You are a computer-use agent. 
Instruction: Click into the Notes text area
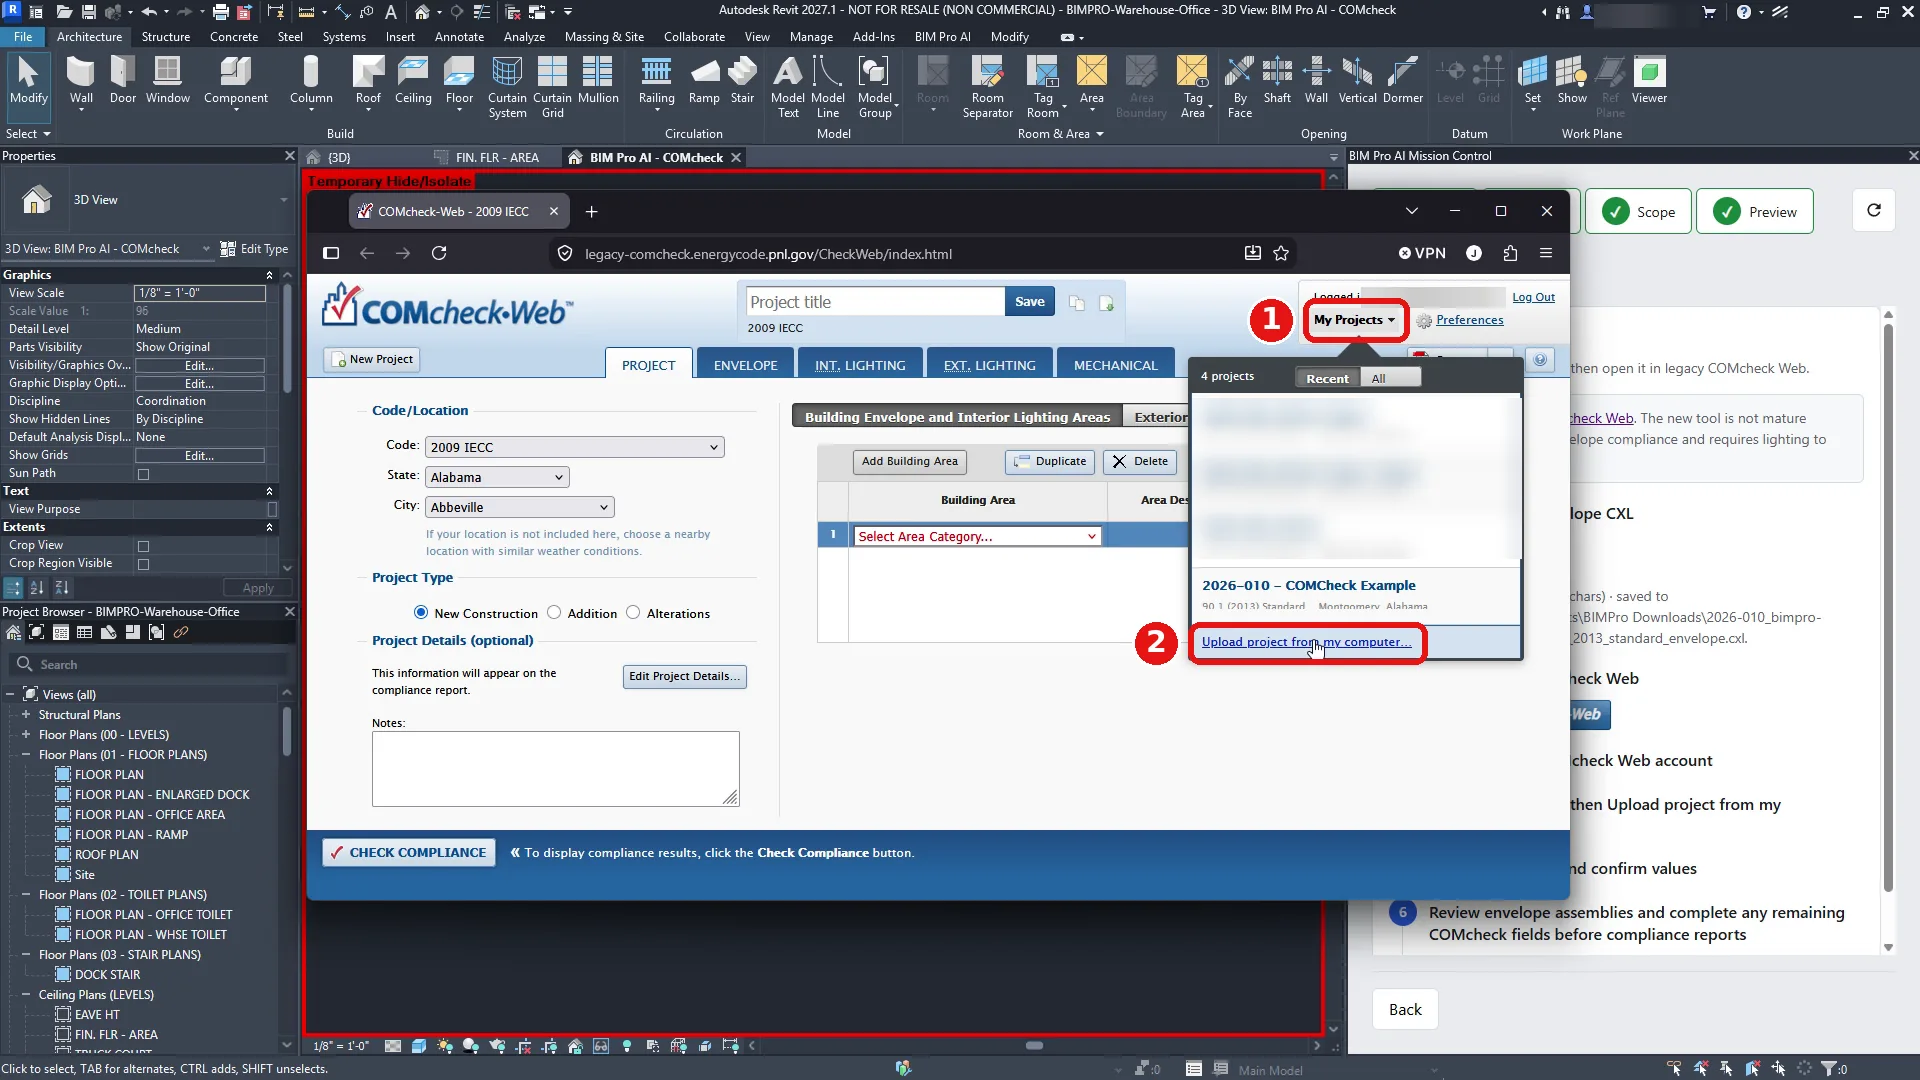[x=555, y=768]
